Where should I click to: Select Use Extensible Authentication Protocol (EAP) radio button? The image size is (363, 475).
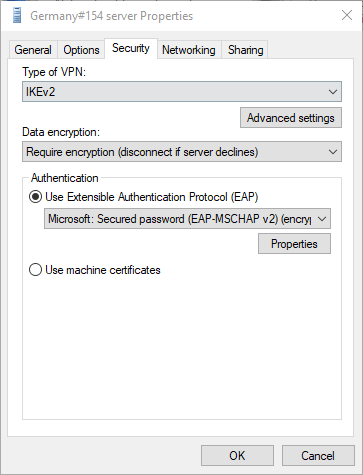[x=35, y=197]
